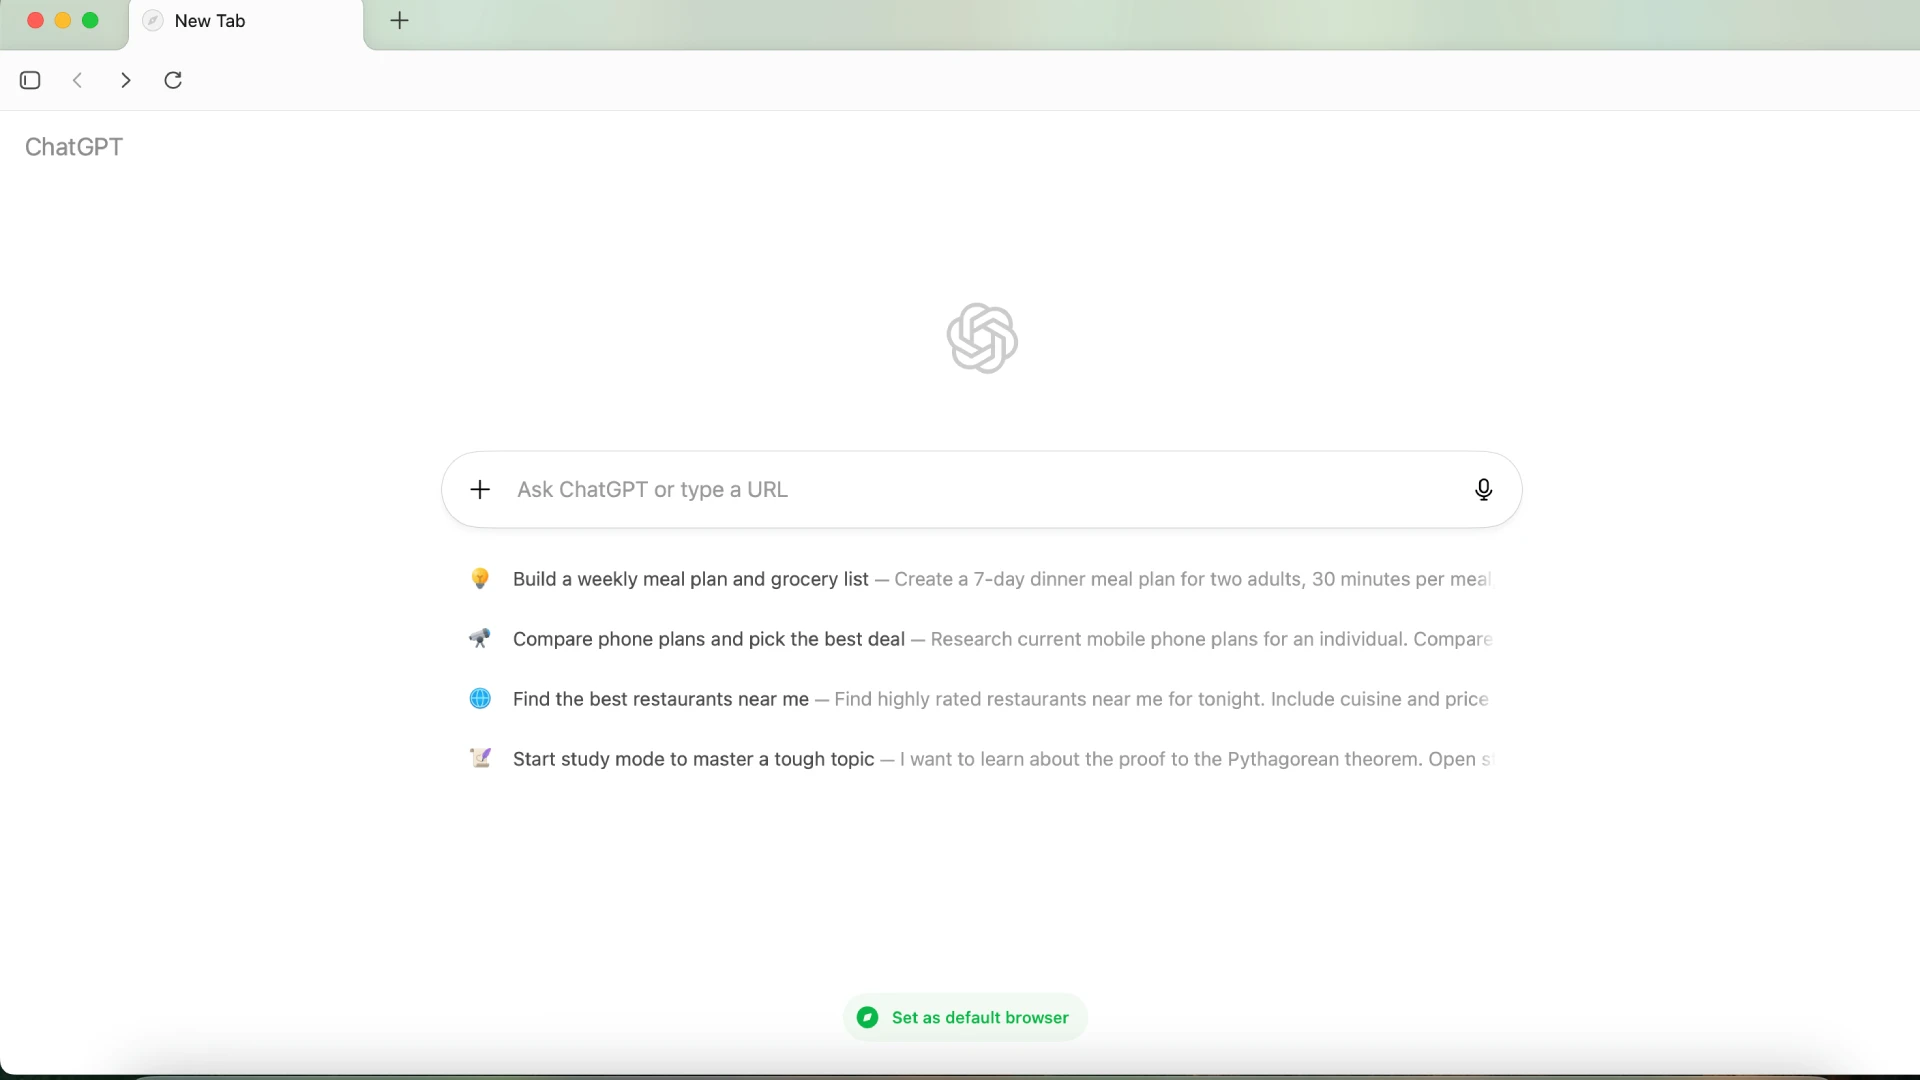Choose Find the best restaurants near me
The image size is (1920, 1080).
[980, 699]
